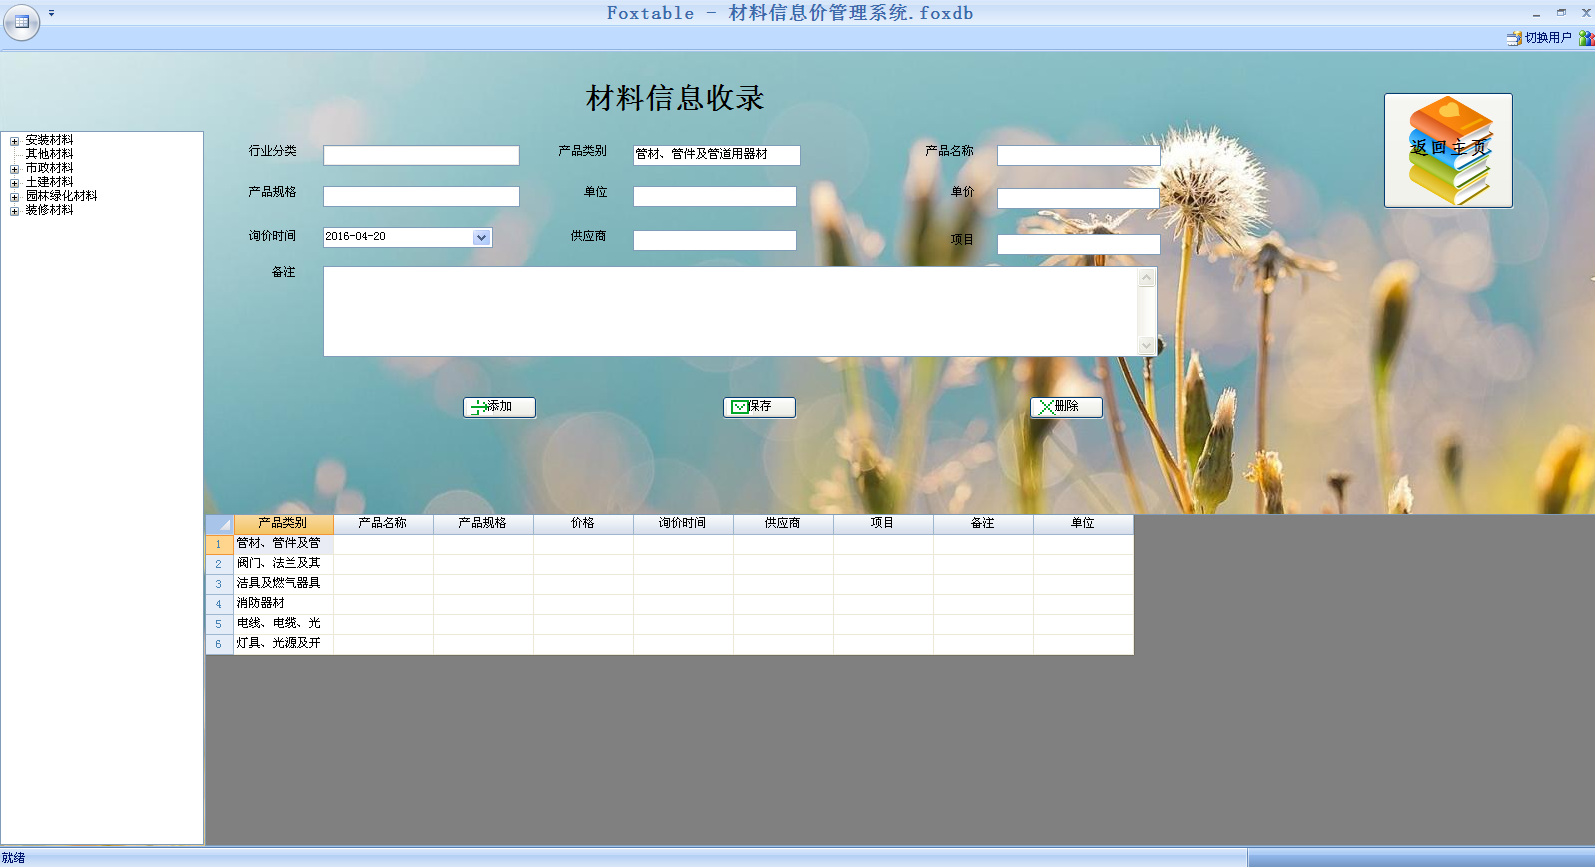Expand the 安装材料 tree node
This screenshot has height=867, width=1595.
[x=15, y=141]
